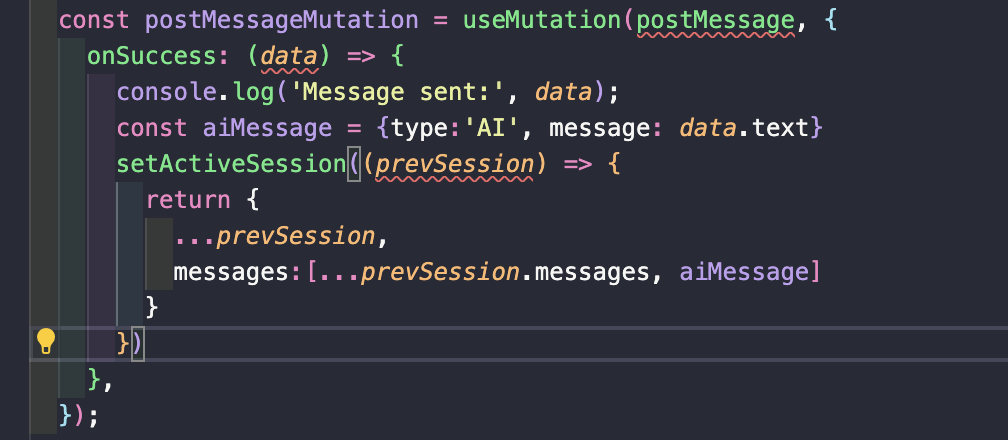The image size is (1008, 440).
Task: Click the aiMessage constant declaration
Action: click(x=267, y=129)
